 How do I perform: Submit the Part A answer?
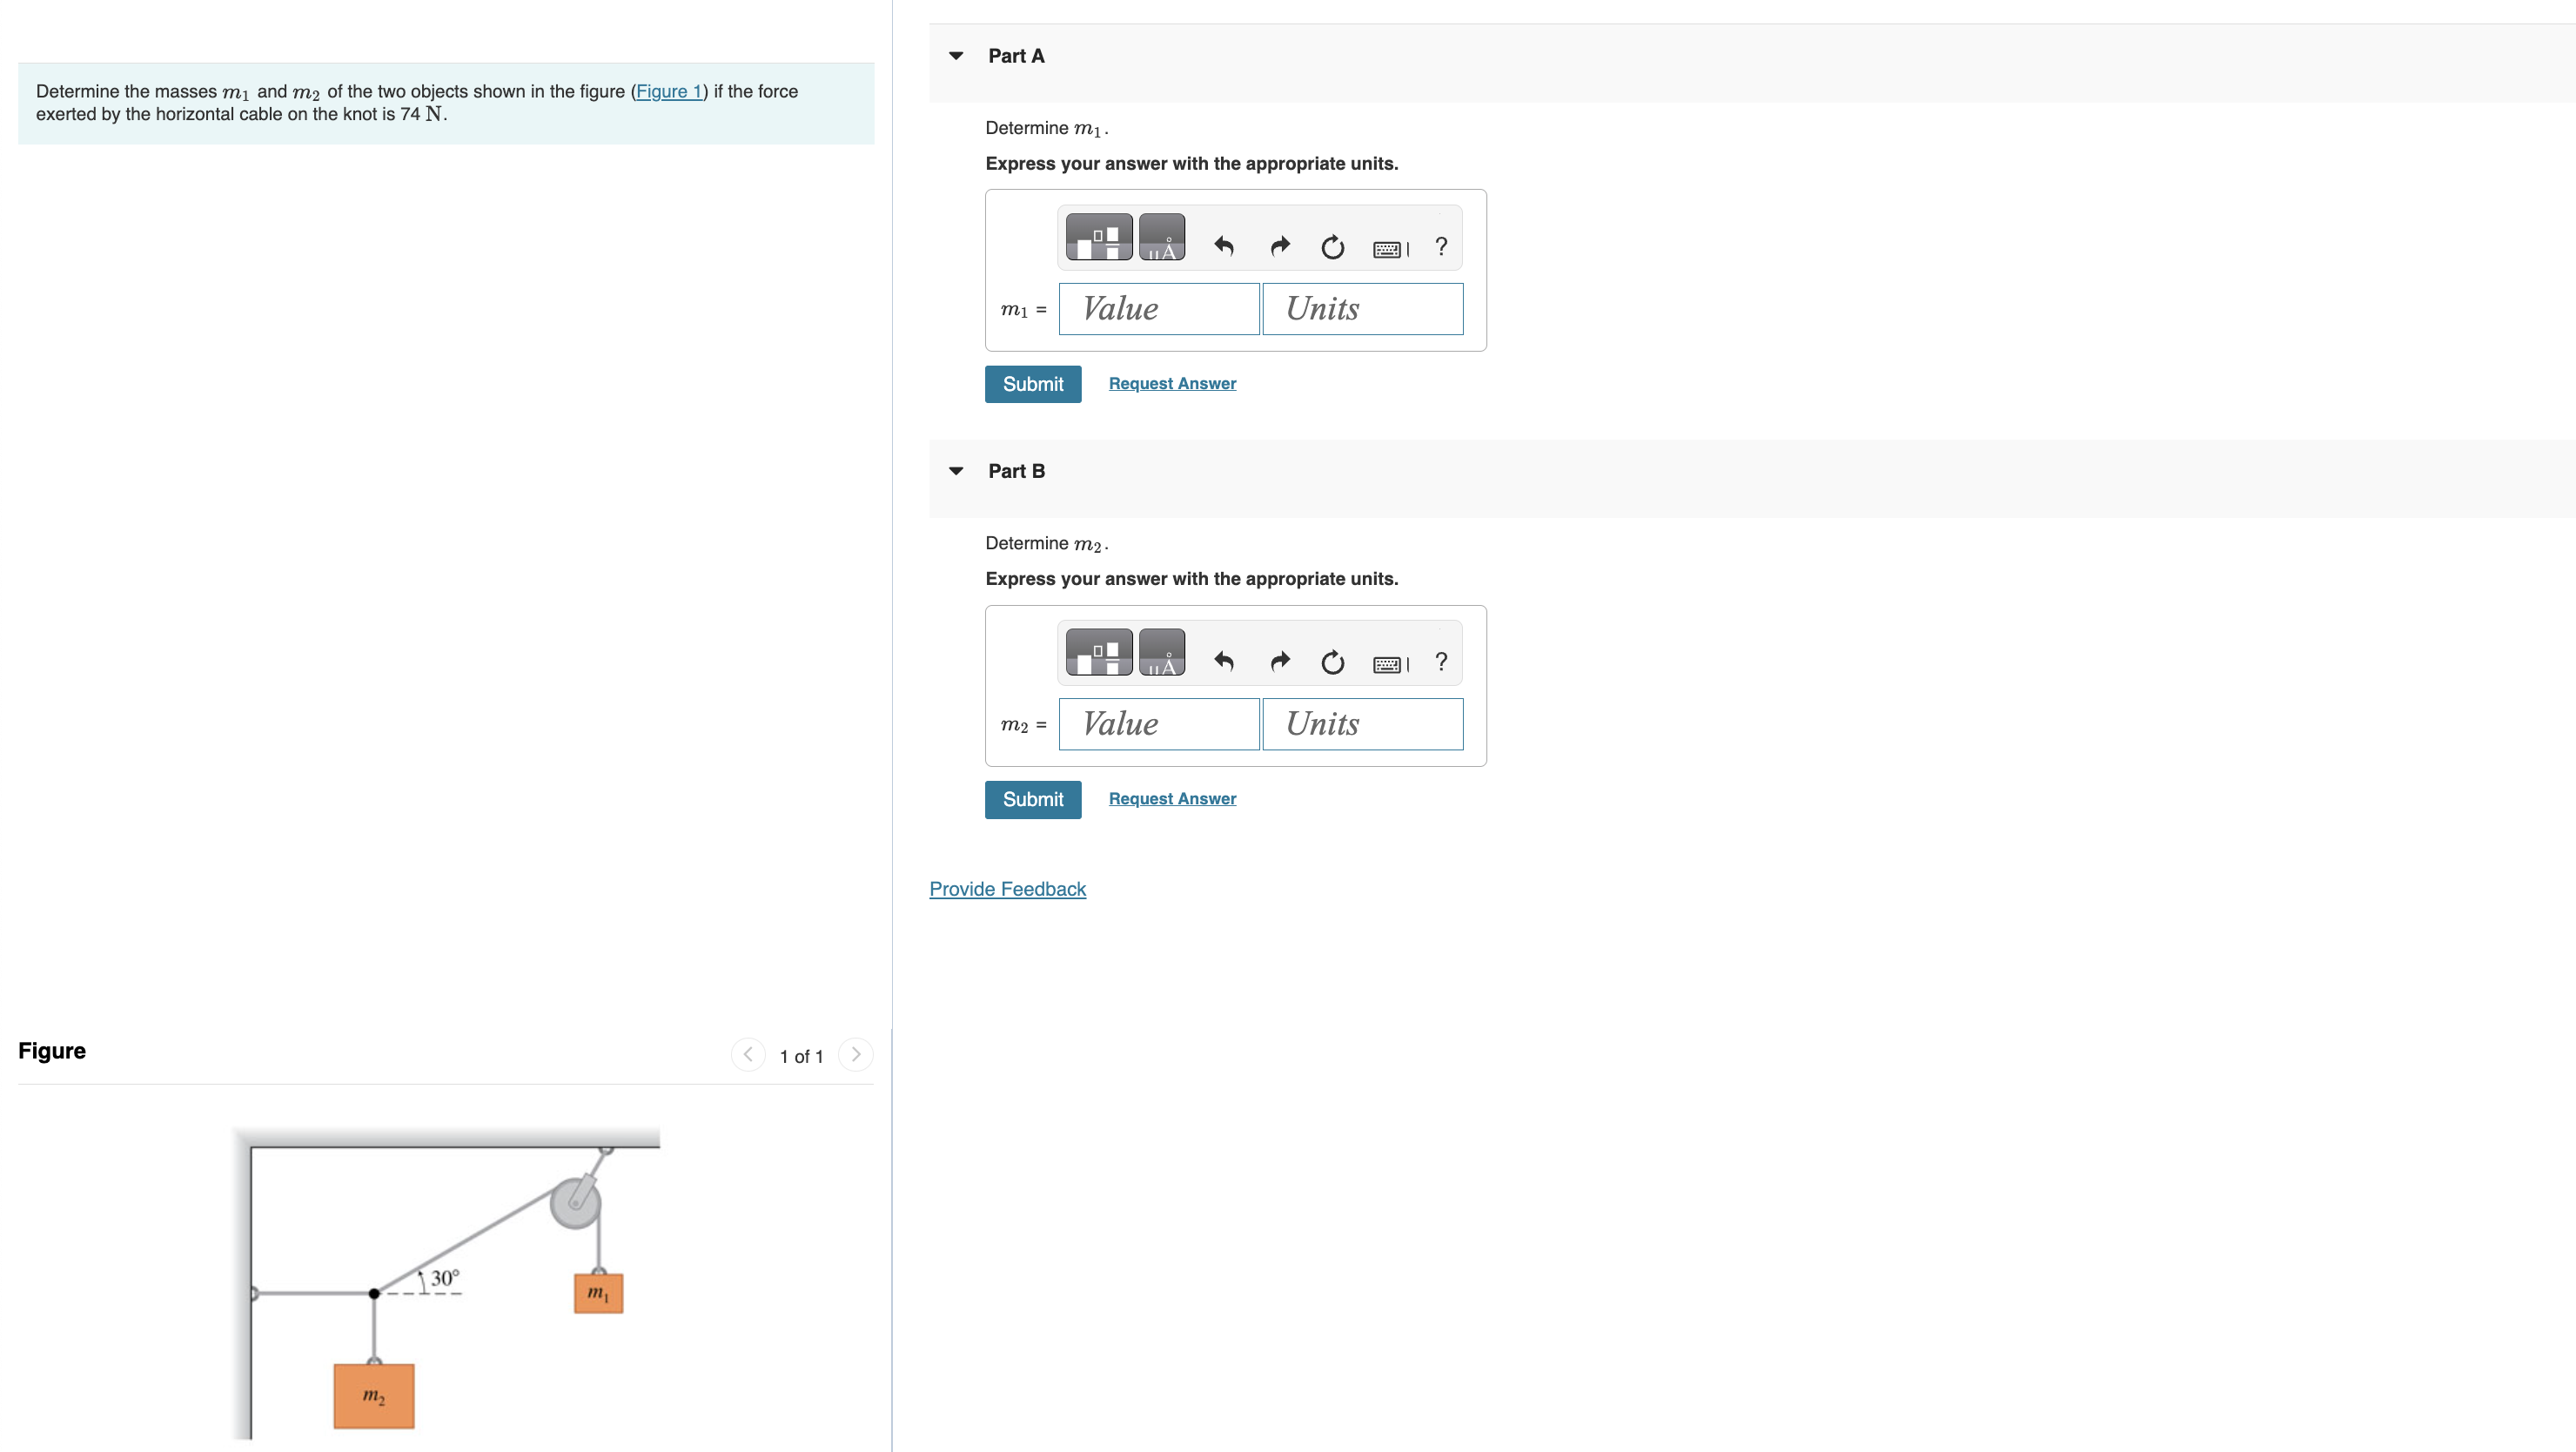click(x=1032, y=384)
